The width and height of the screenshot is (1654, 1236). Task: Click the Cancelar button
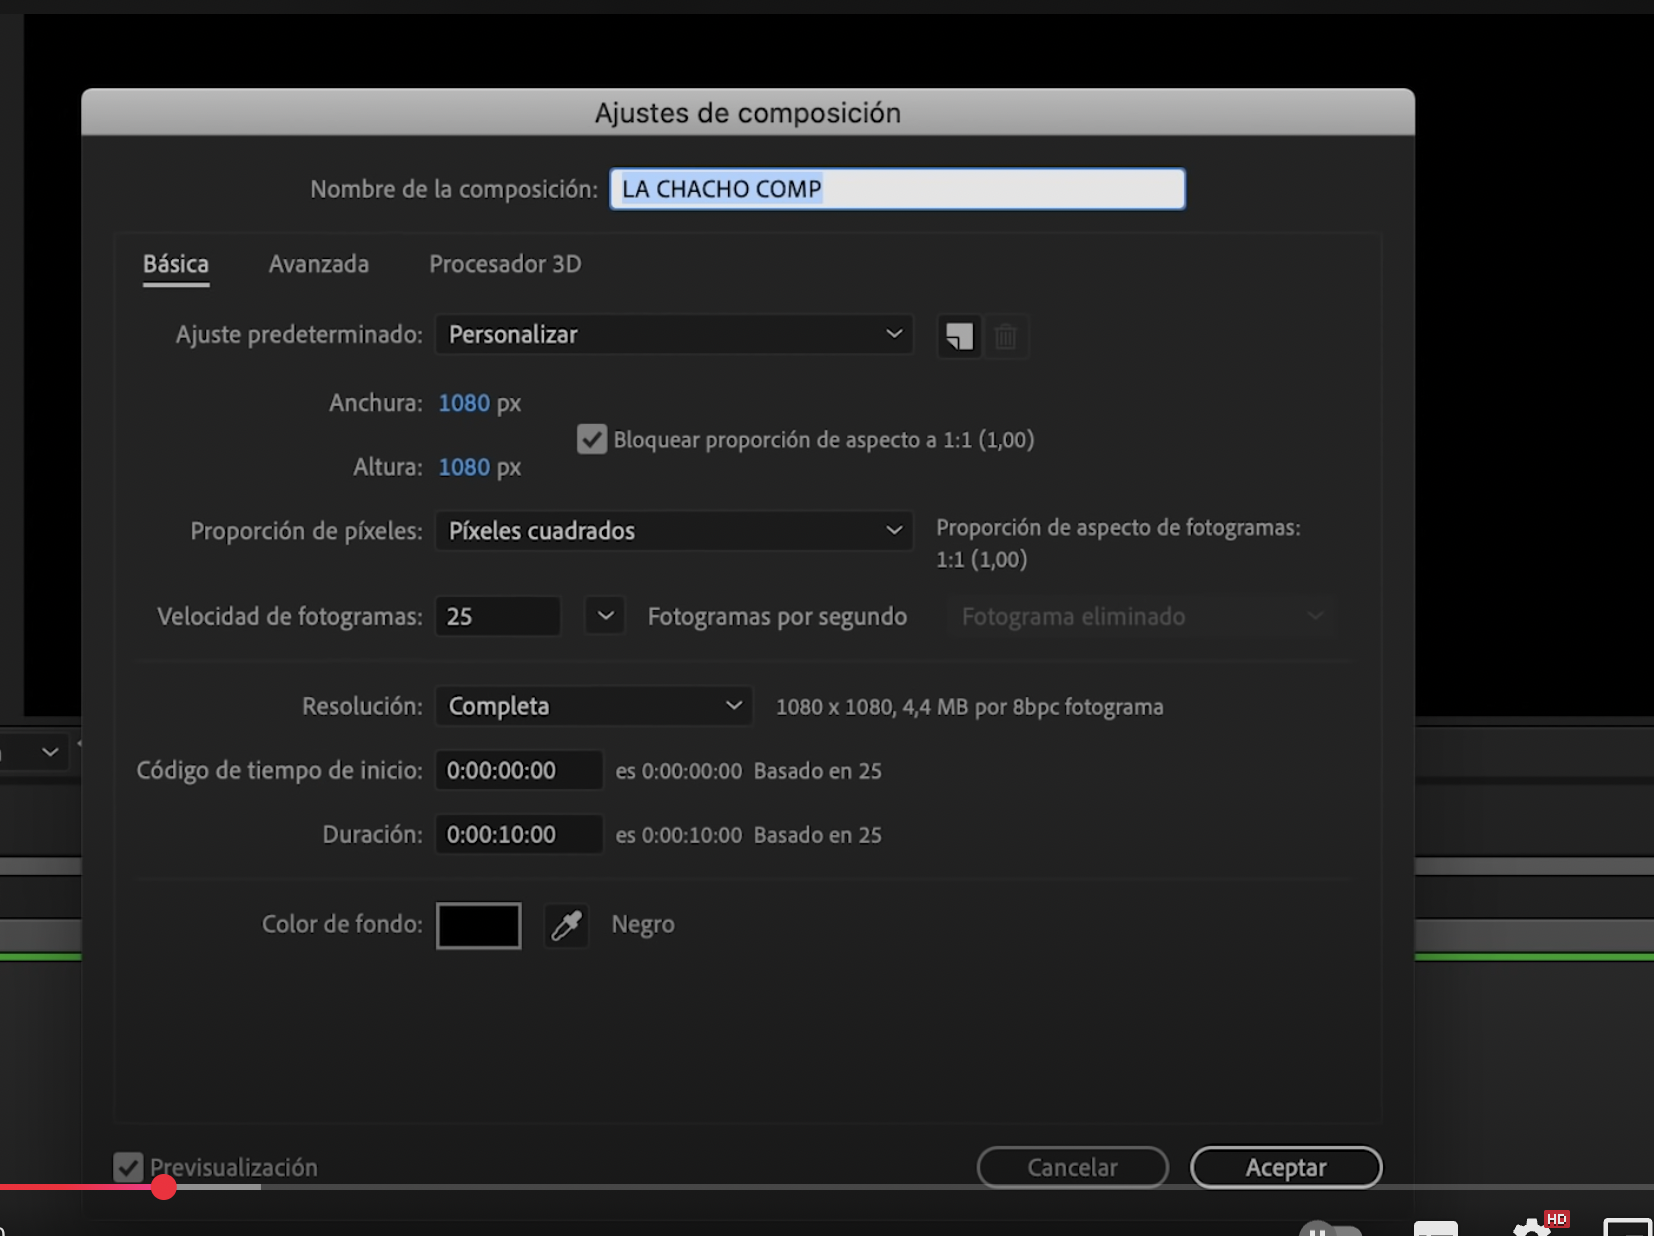(x=1072, y=1167)
